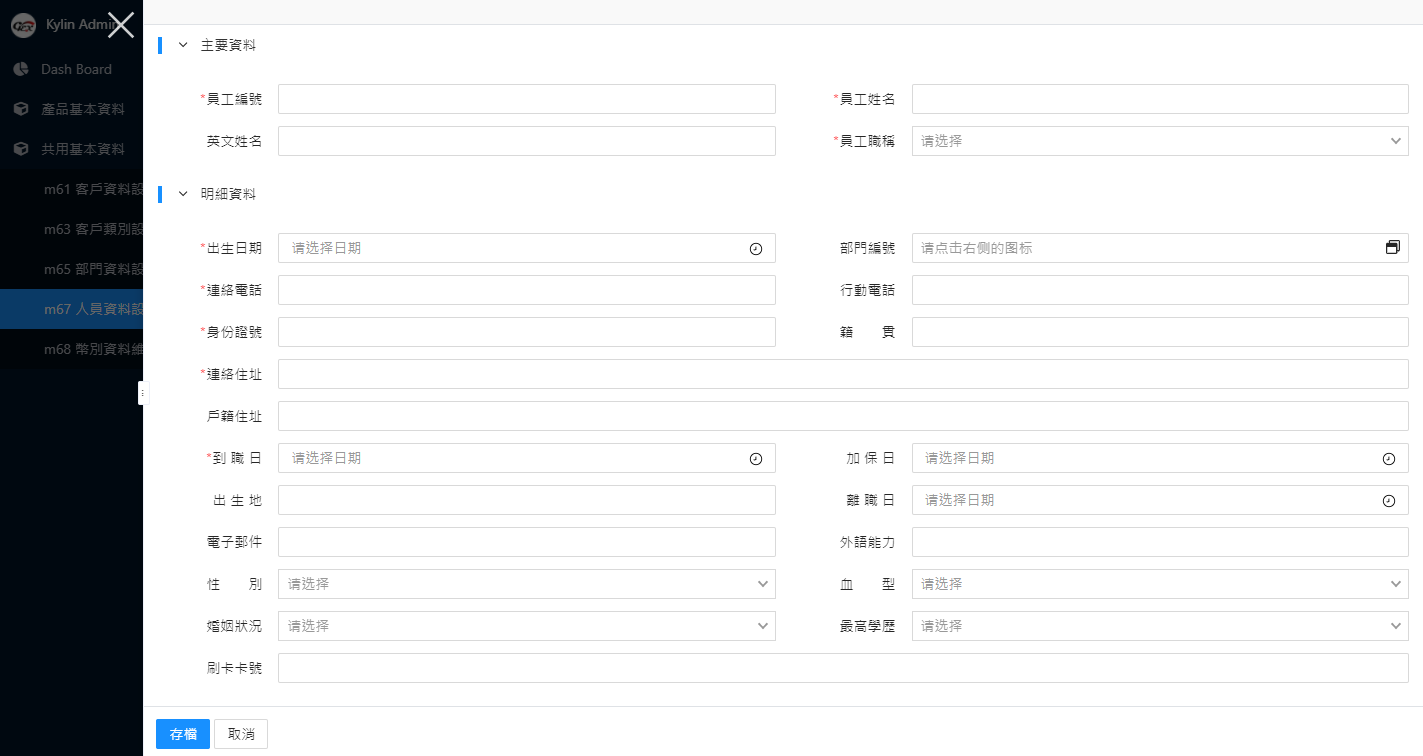The width and height of the screenshot is (1423, 756).
Task: Click the clock icon in 出生日期 field
Action: pos(756,249)
